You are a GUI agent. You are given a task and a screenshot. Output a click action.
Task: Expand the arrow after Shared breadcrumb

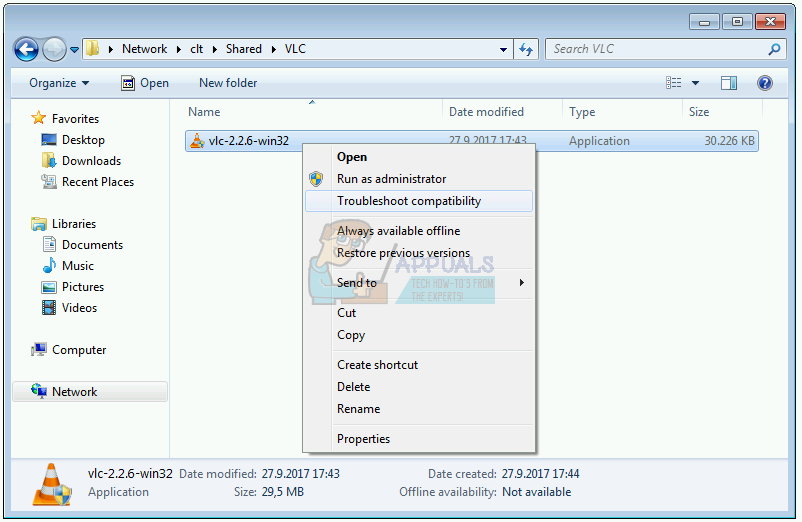pyautogui.click(x=274, y=49)
